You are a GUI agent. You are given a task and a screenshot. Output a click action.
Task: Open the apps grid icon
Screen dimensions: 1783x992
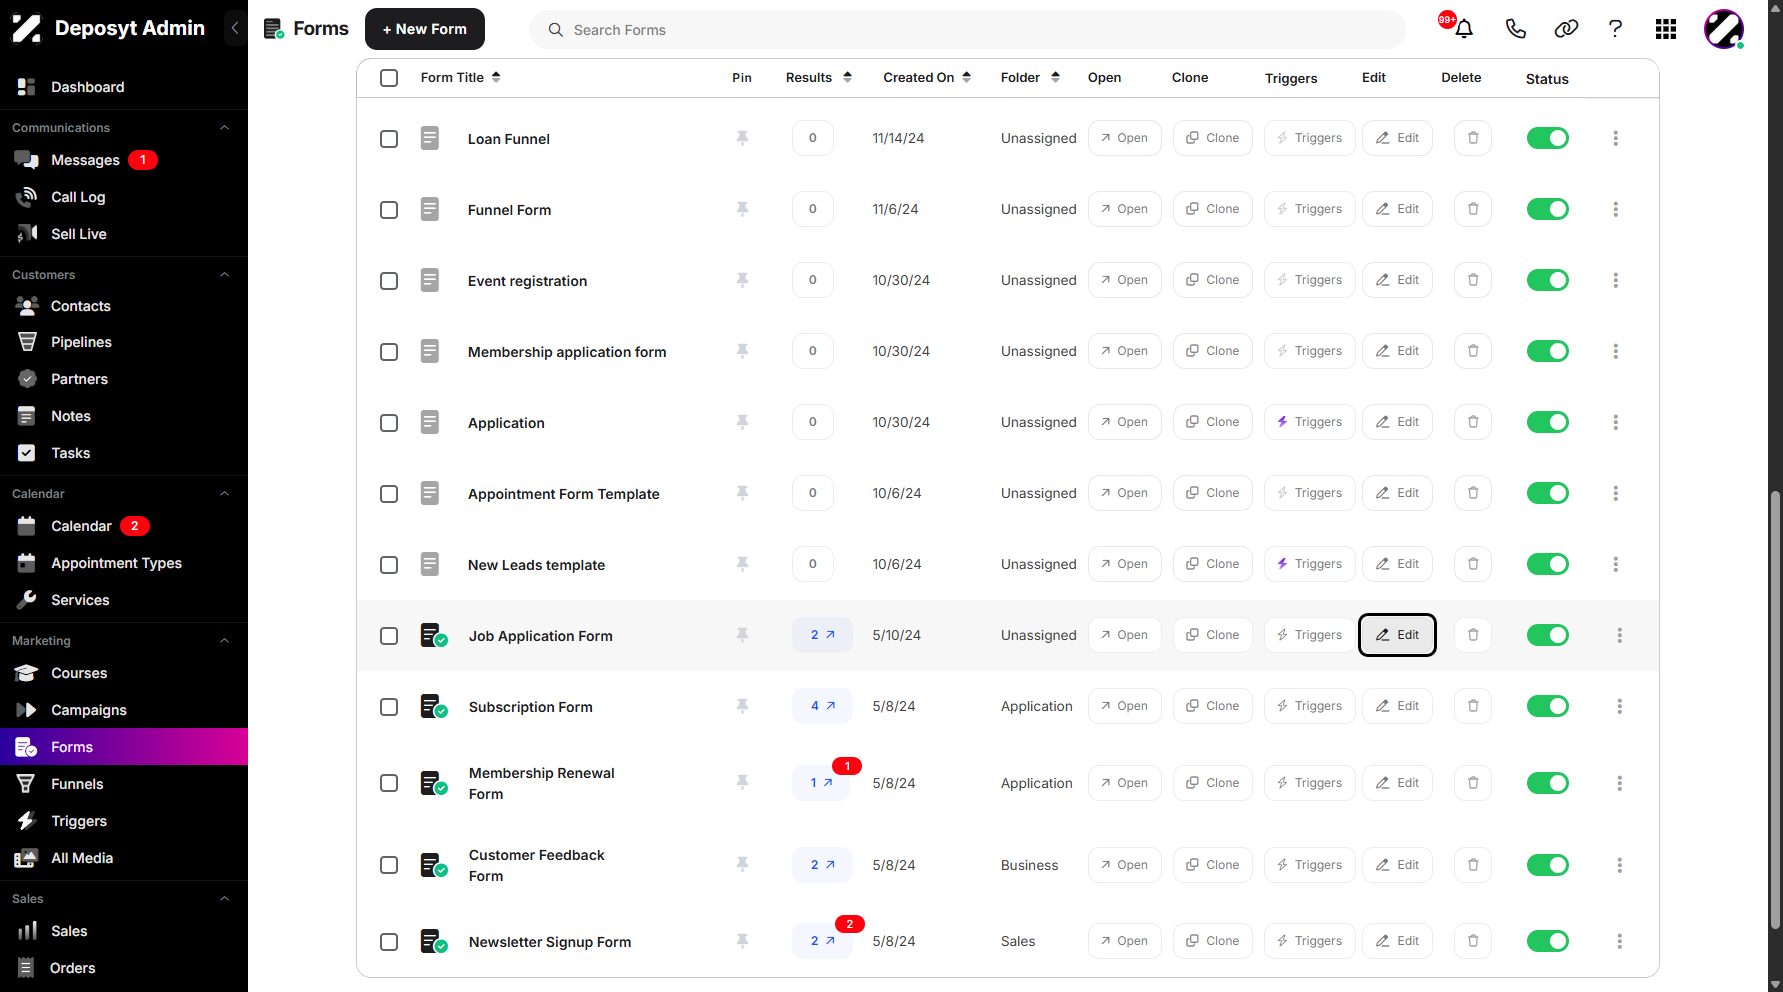tap(1666, 29)
